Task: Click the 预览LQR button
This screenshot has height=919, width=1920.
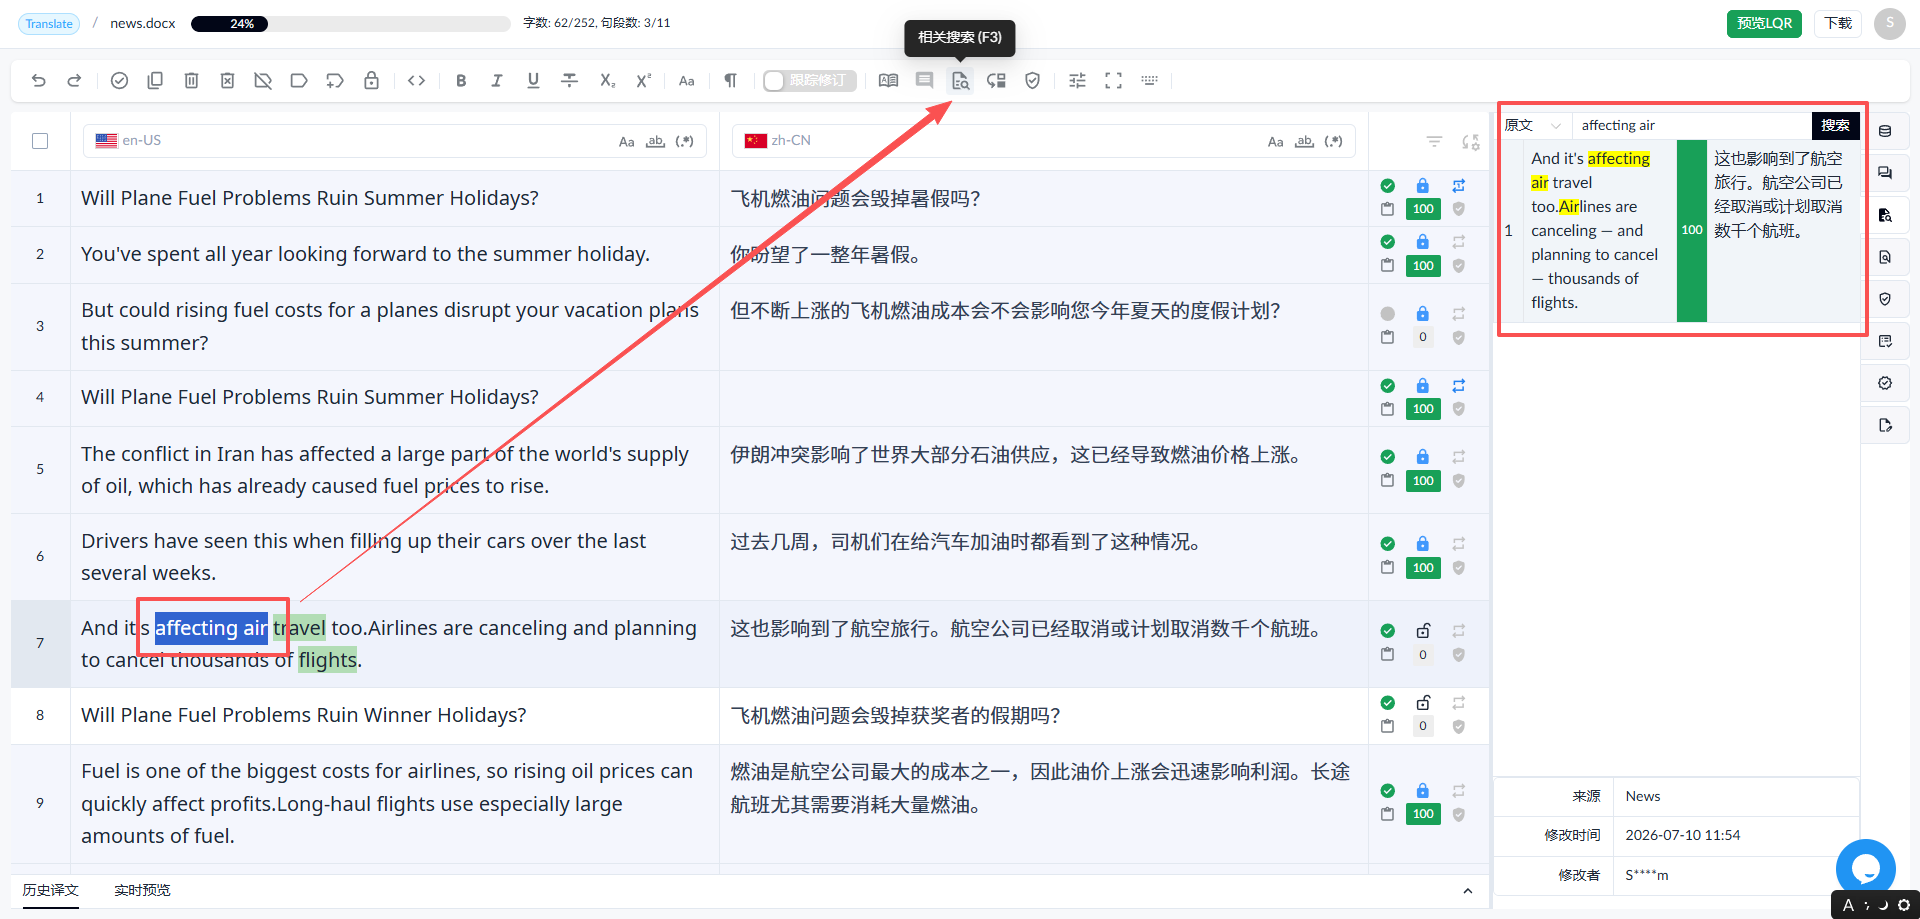Action: coord(1764,23)
